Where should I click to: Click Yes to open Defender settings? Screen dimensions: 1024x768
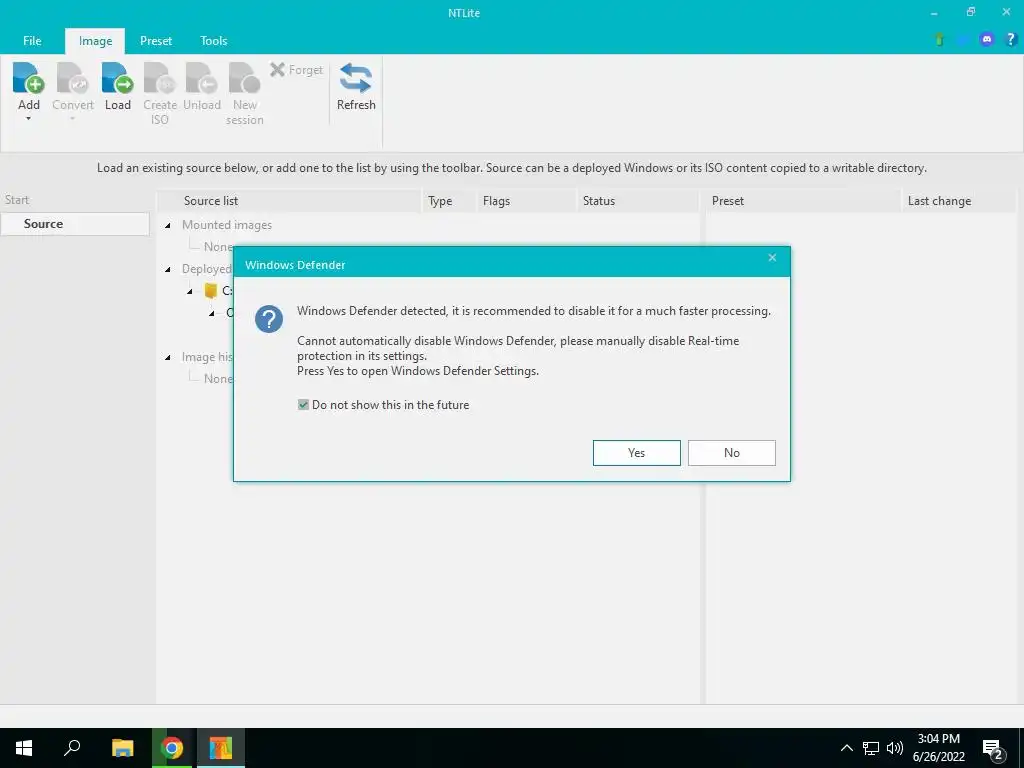click(x=637, y=453)
